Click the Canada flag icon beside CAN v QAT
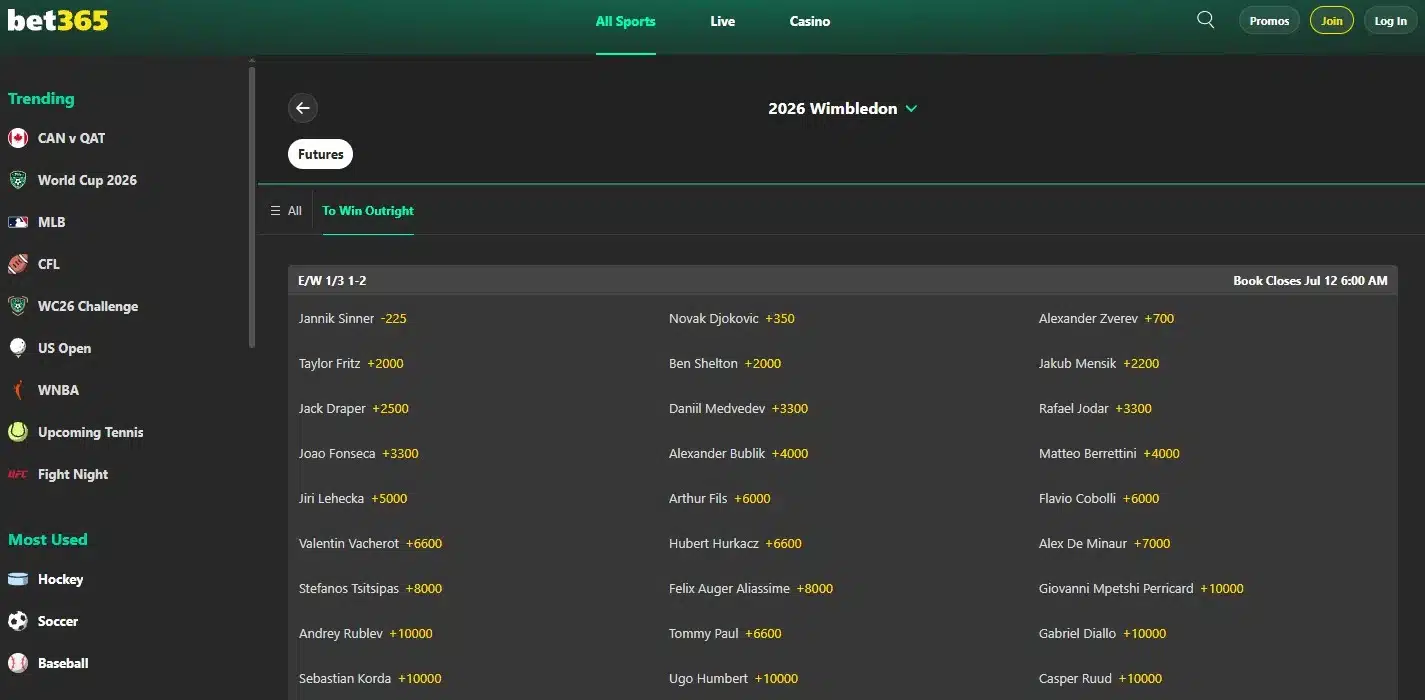The image size is (1425, 700). 18,138
